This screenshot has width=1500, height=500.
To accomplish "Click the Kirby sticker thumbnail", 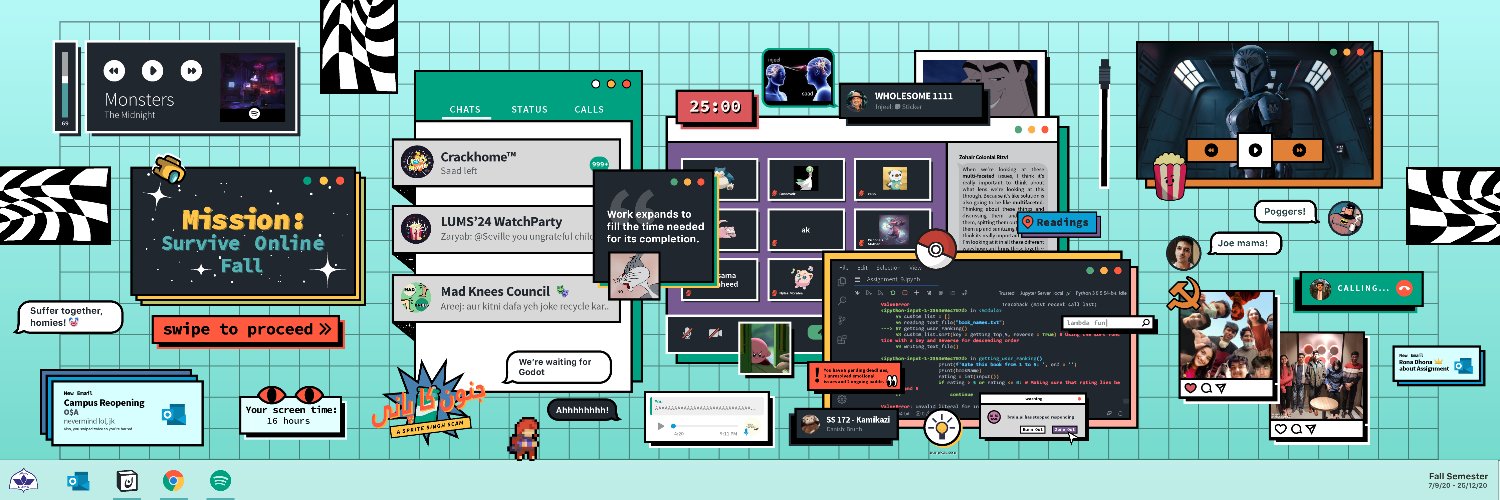I will 765,346.
